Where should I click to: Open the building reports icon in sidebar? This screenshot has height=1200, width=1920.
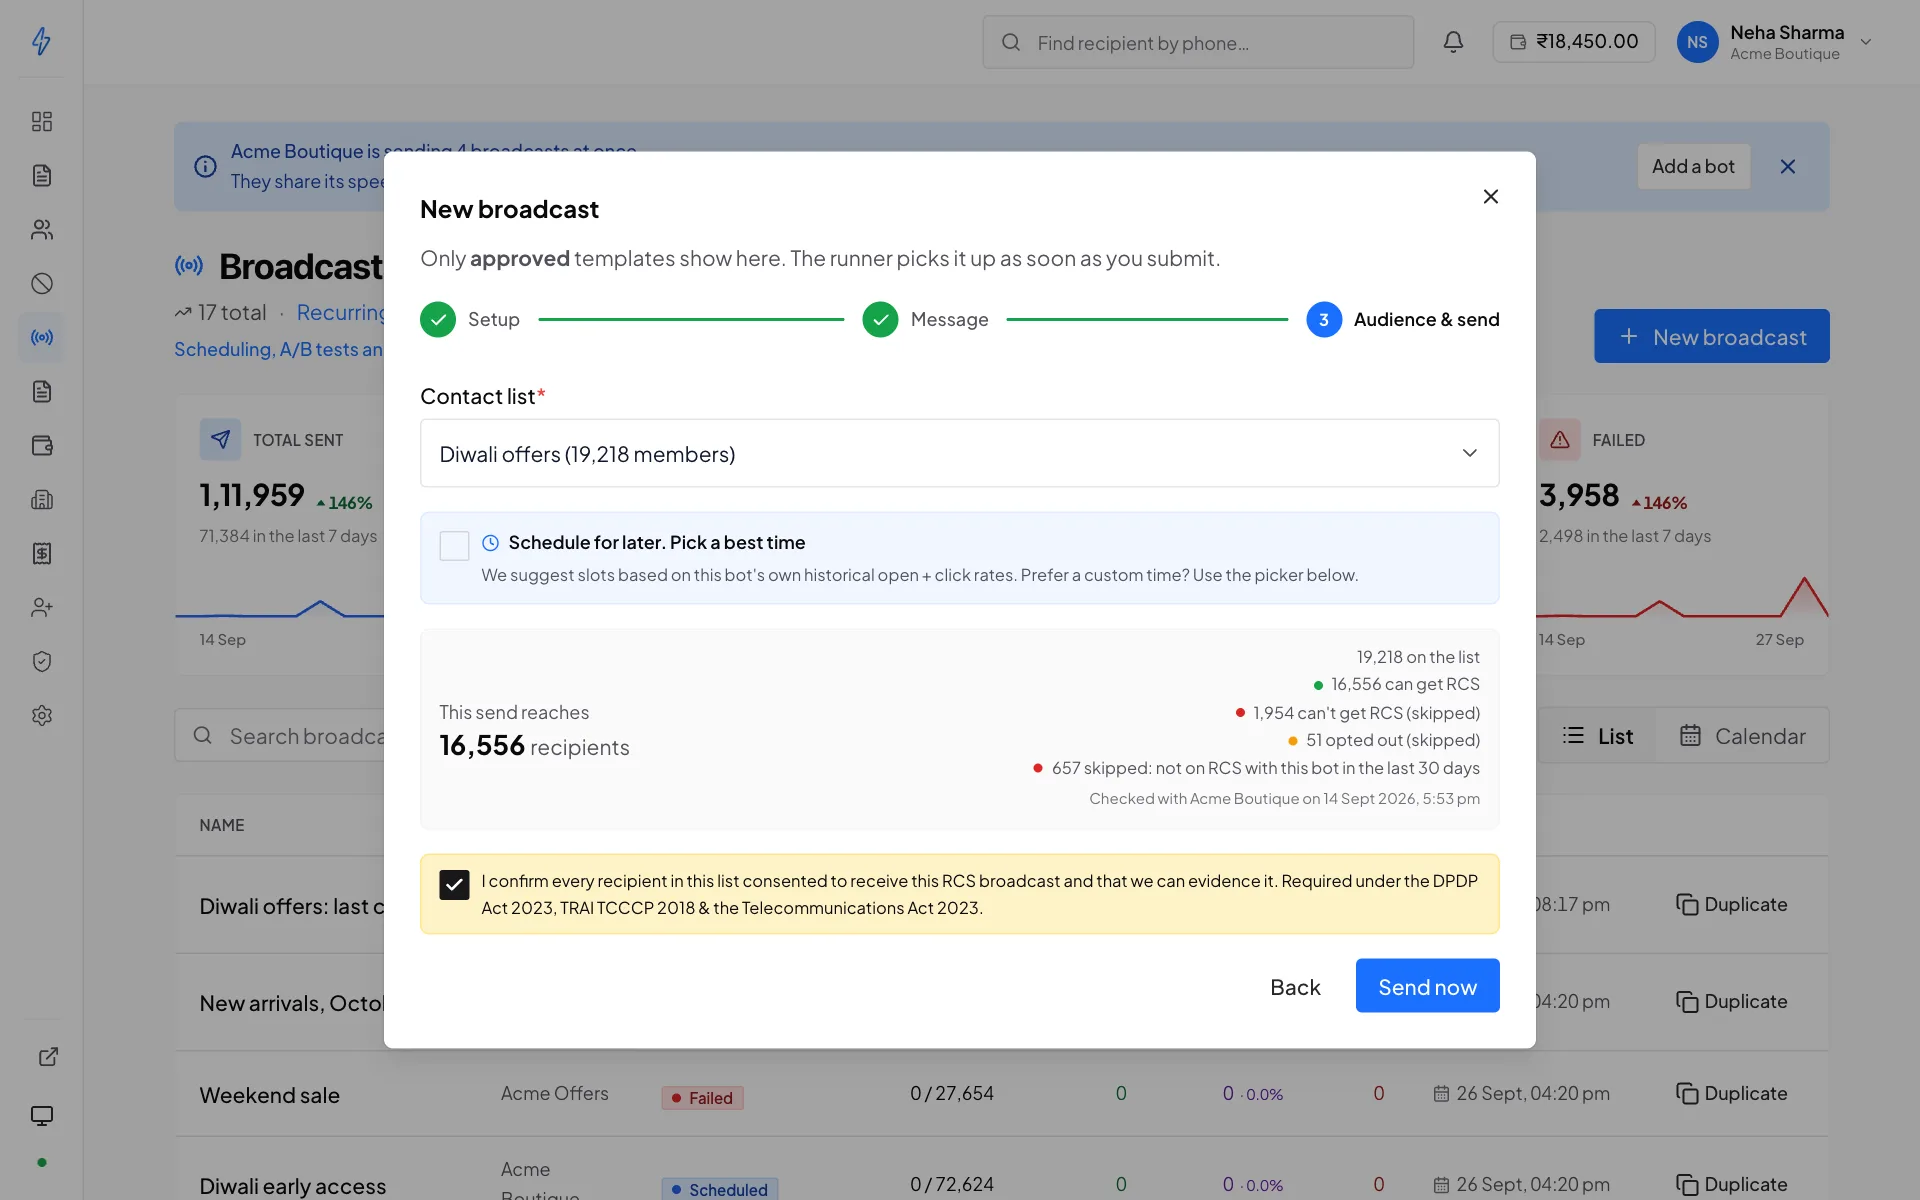pyautogui.click(x=41, y=499)
